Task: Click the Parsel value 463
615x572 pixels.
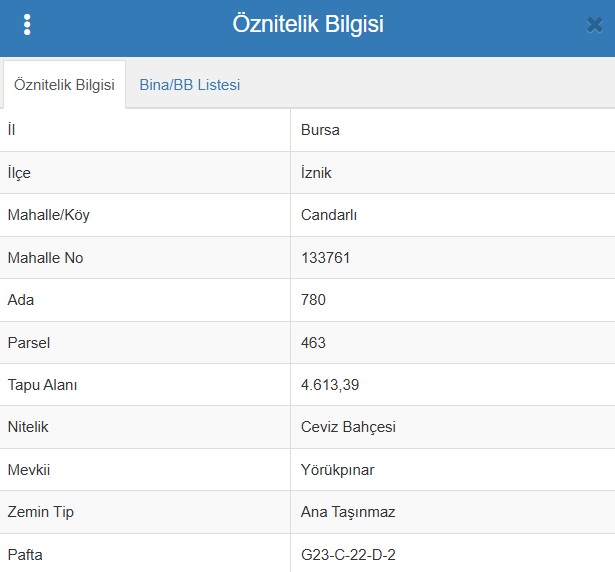Action: pos(313,343)
